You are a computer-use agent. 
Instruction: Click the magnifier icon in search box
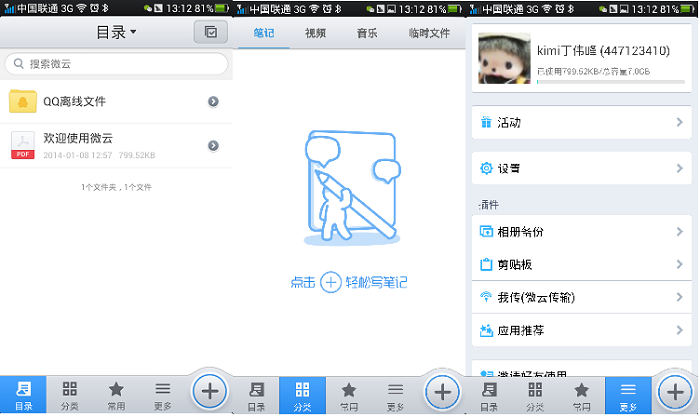[18, 63]
